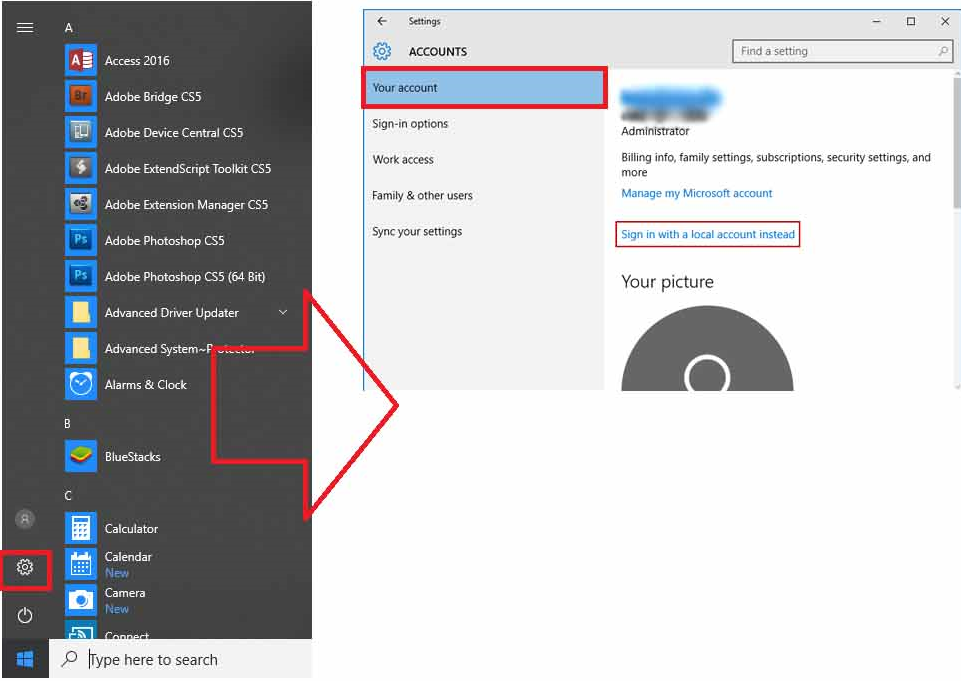961x681 pixels.
Task: Open the Connect app icon
Action: tap(81, 630)
